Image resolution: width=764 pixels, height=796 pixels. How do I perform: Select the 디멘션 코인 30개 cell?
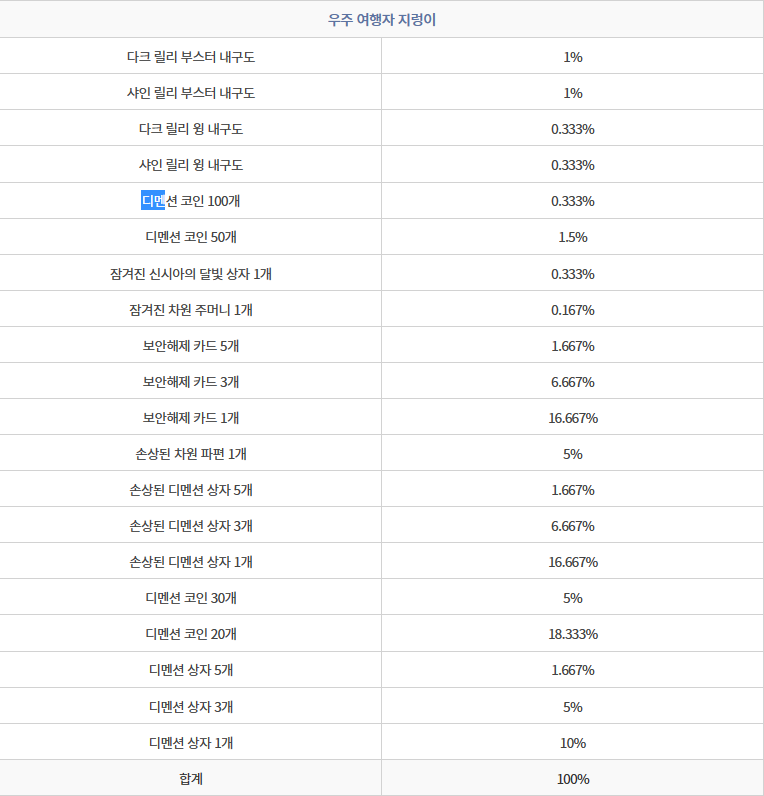point(191,598)
